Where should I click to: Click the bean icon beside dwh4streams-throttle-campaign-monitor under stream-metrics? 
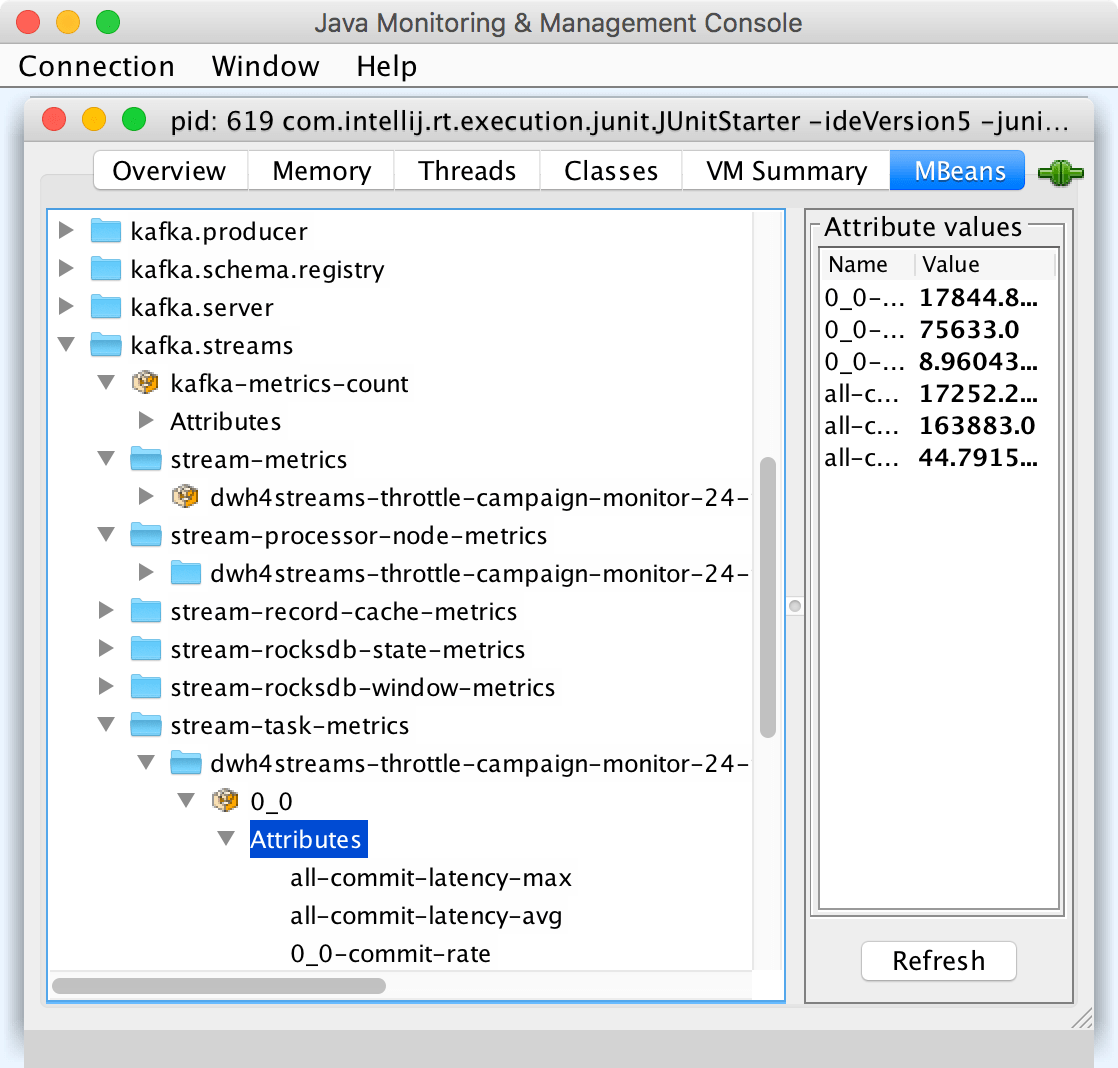pyautogui.click(x=185, y=496)
